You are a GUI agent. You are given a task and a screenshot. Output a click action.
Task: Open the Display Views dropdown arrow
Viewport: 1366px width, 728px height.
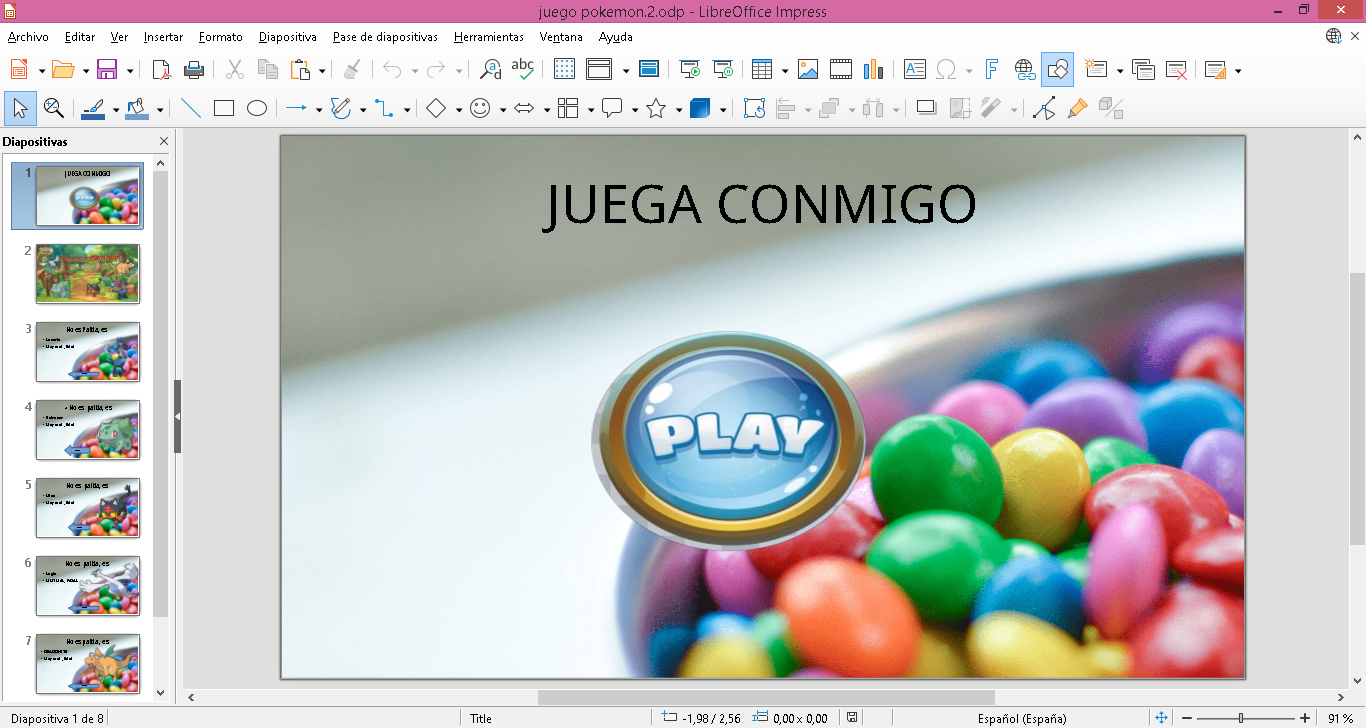tap(625, 71)
